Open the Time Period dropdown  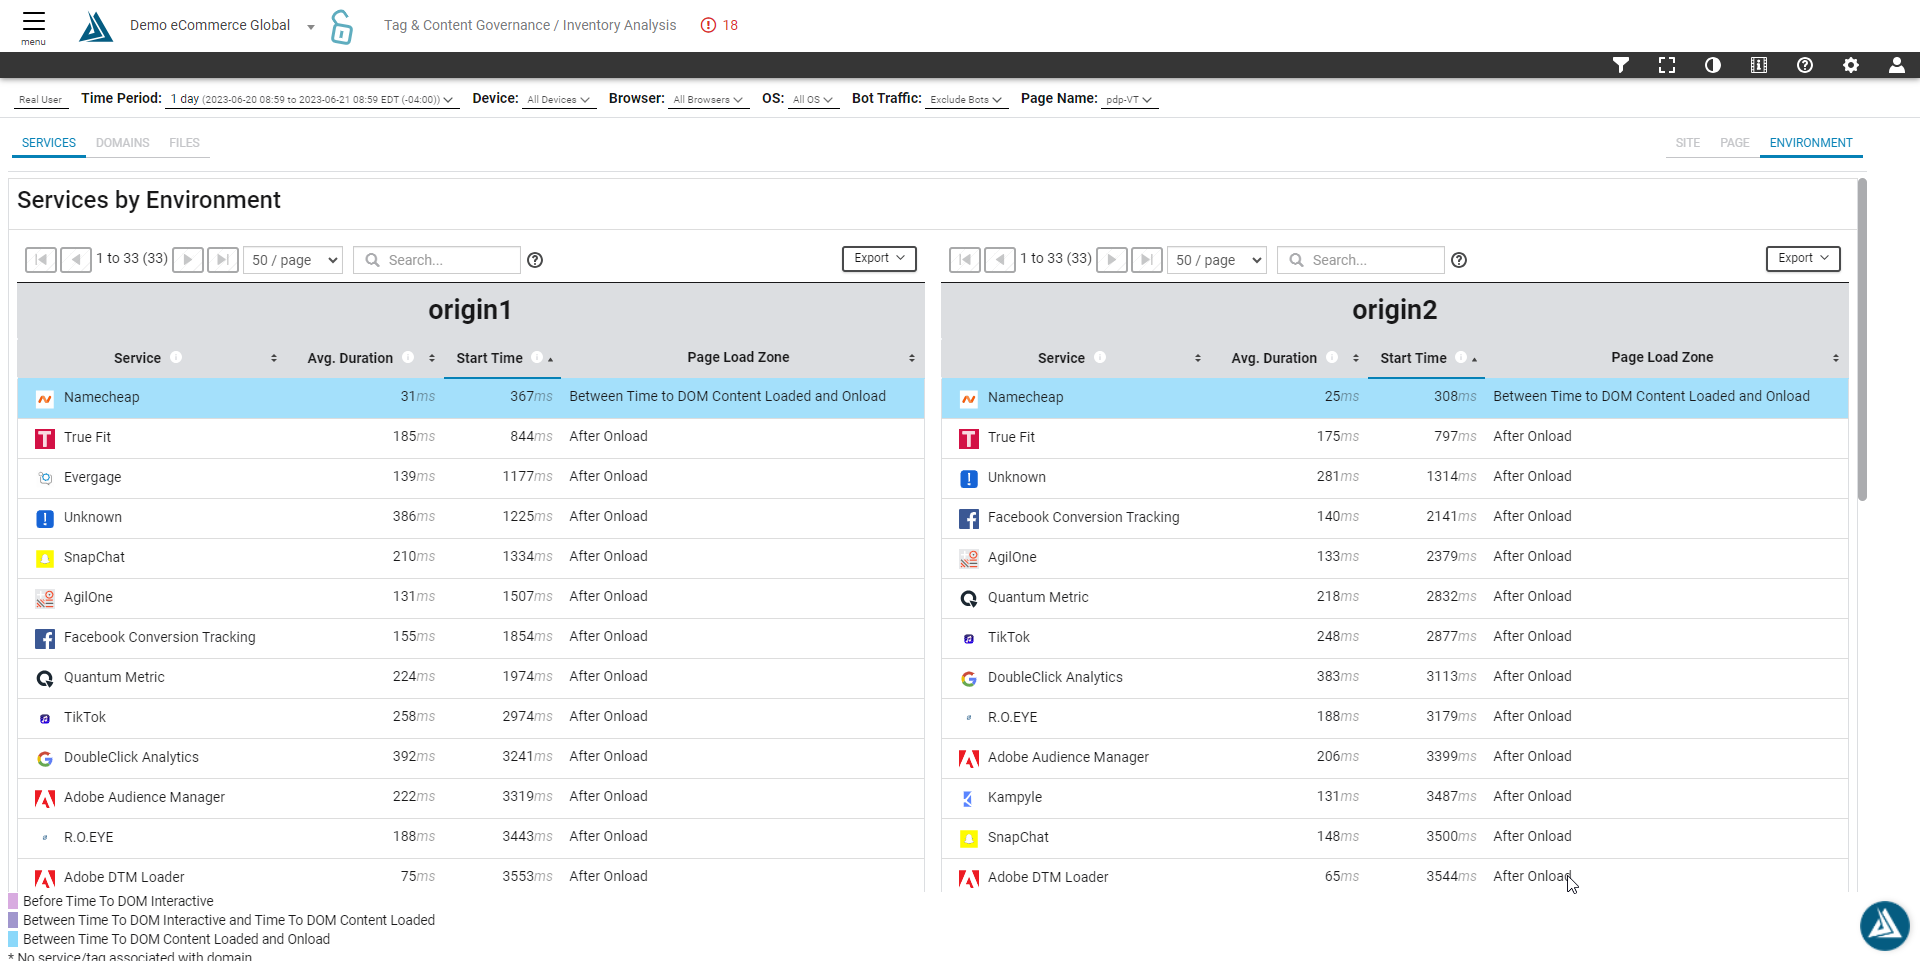pos(312,99)
